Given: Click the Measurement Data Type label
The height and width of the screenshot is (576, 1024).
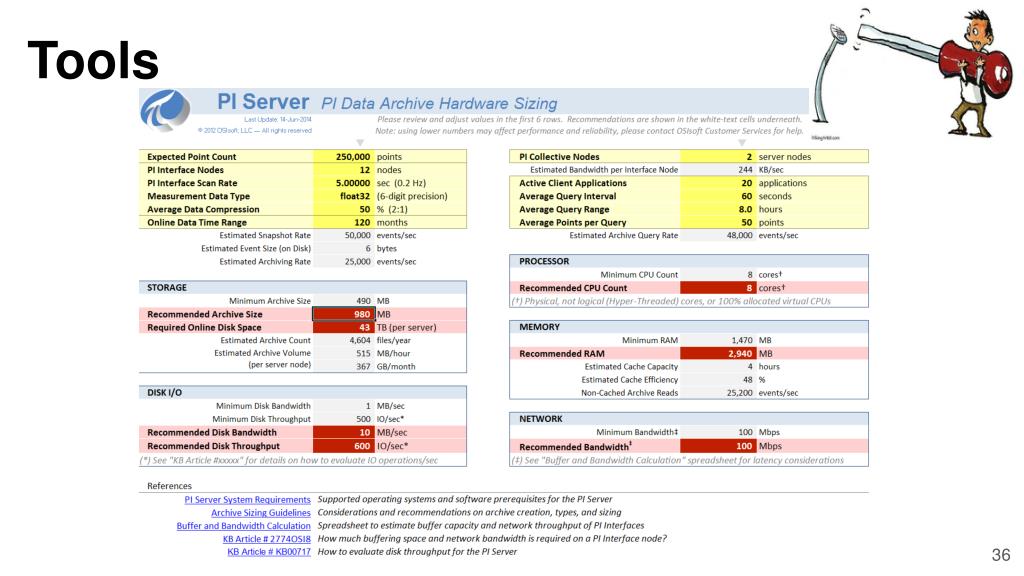Looking at the screenshot, I should [199, 196].
